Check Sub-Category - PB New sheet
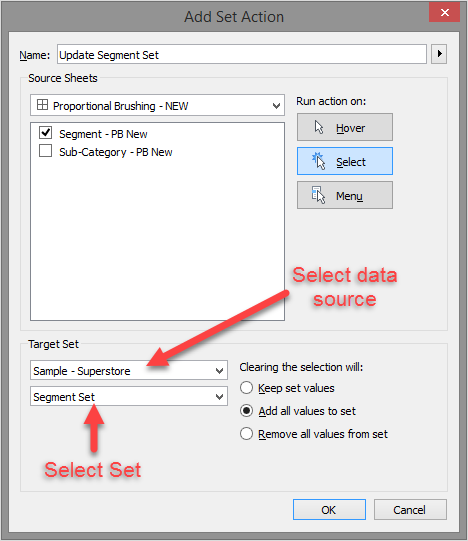Image resolution: width=468 pixels, height=541 pixels. [46, 151]
